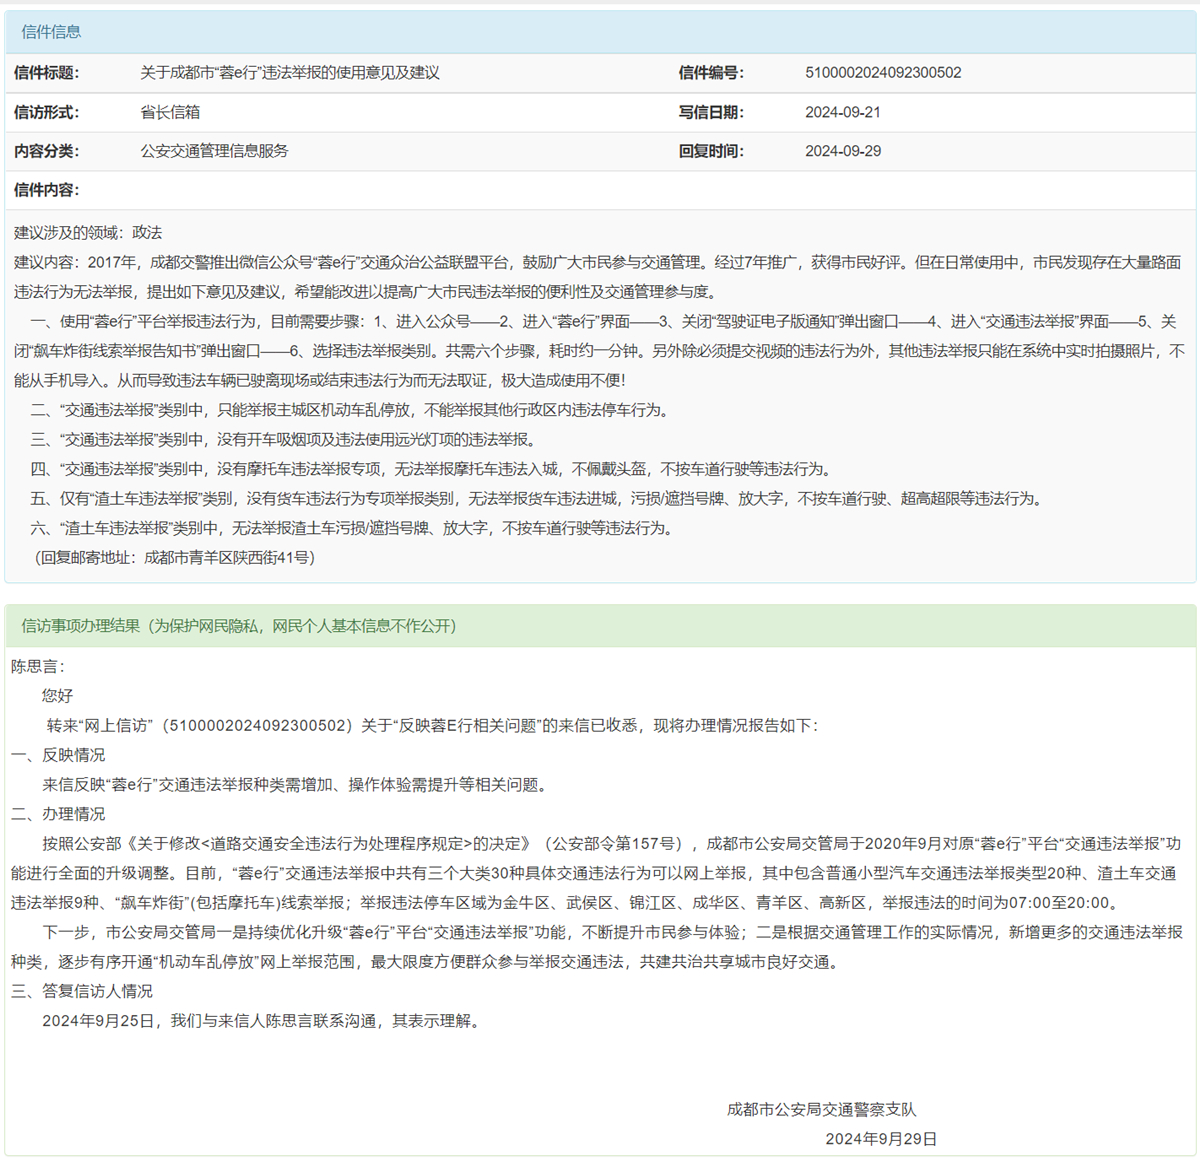Screen dimensions: 1200x1161
Task: Click the 信件内容 field label
Action: 47,190
